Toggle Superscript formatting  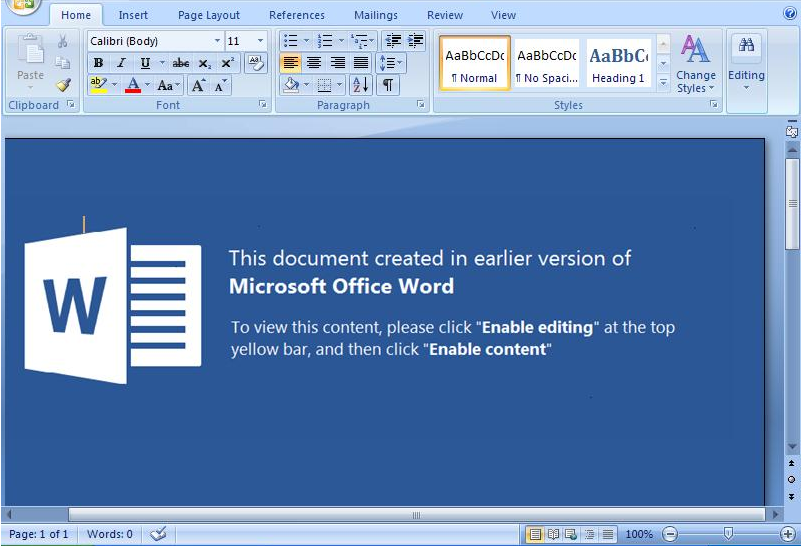pyautogui.click(x=227, y=63)
